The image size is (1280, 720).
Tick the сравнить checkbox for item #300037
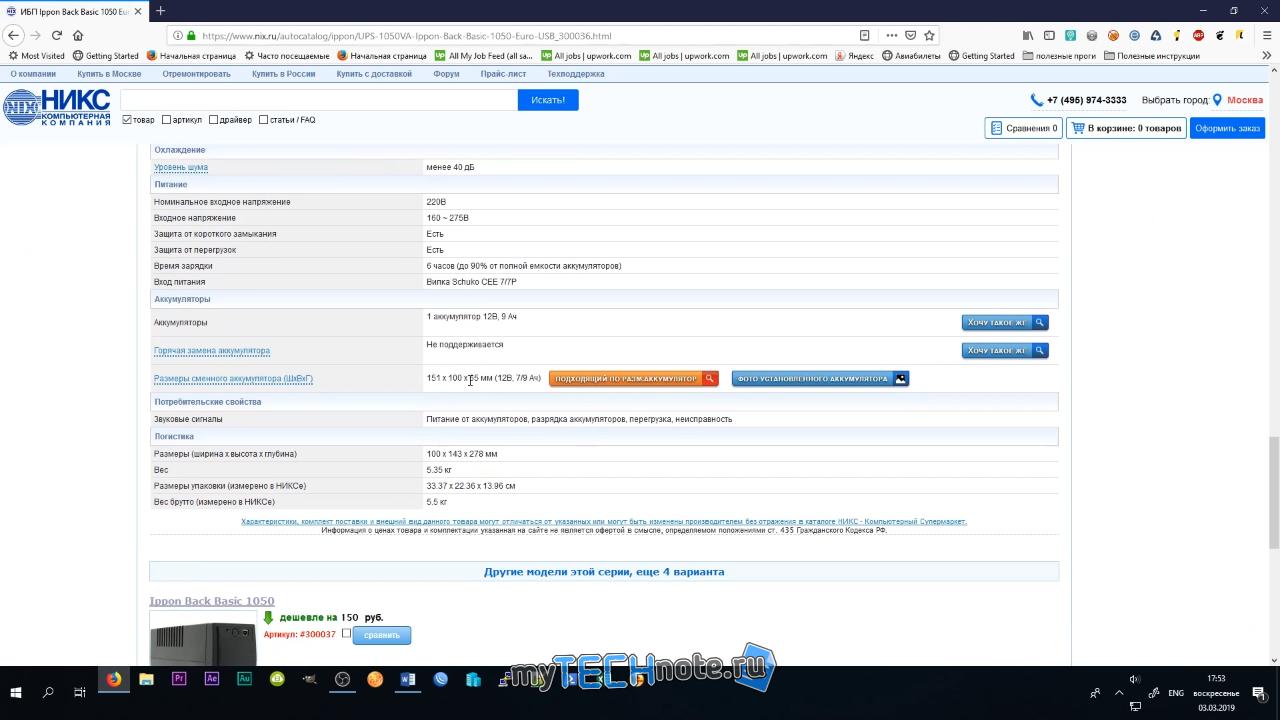click(x=346, y=633)
